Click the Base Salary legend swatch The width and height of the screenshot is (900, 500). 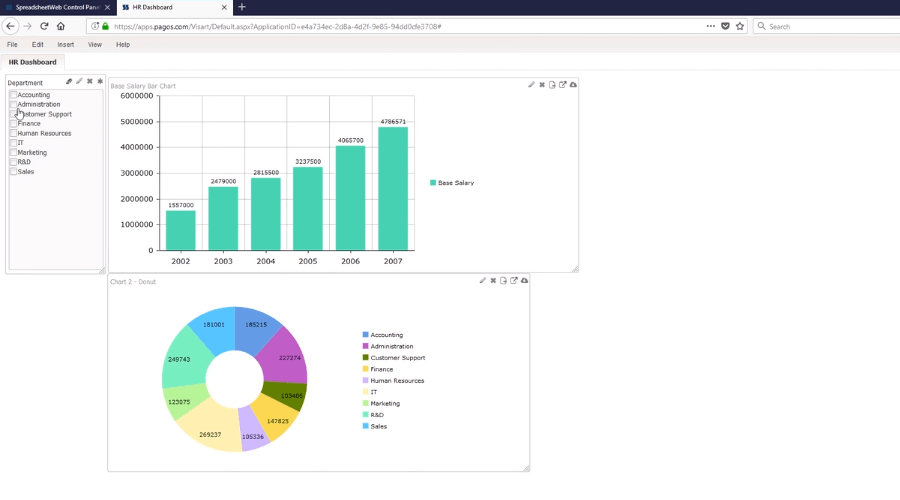click(x=433, y=183)
